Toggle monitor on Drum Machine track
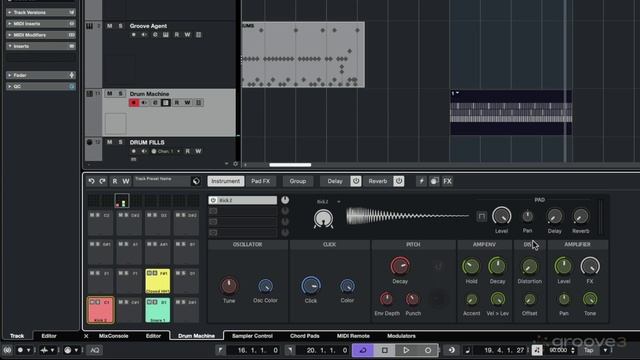 tap(144, 102)
